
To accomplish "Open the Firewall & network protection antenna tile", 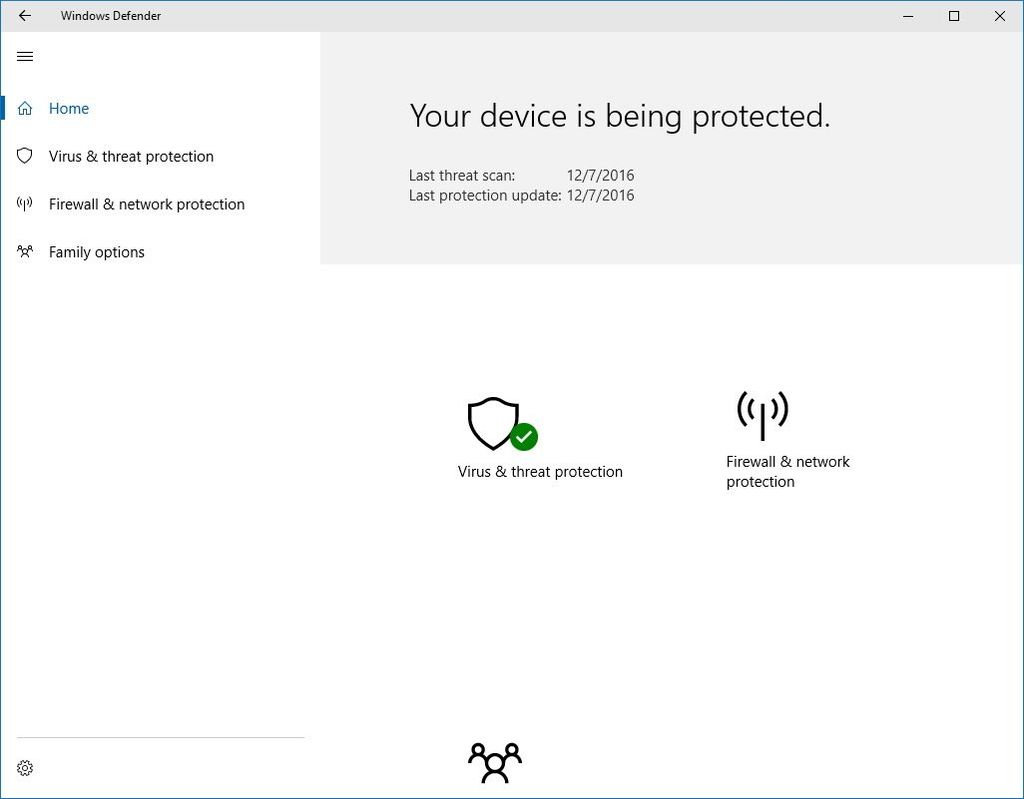I will click(x=761, y=414).
